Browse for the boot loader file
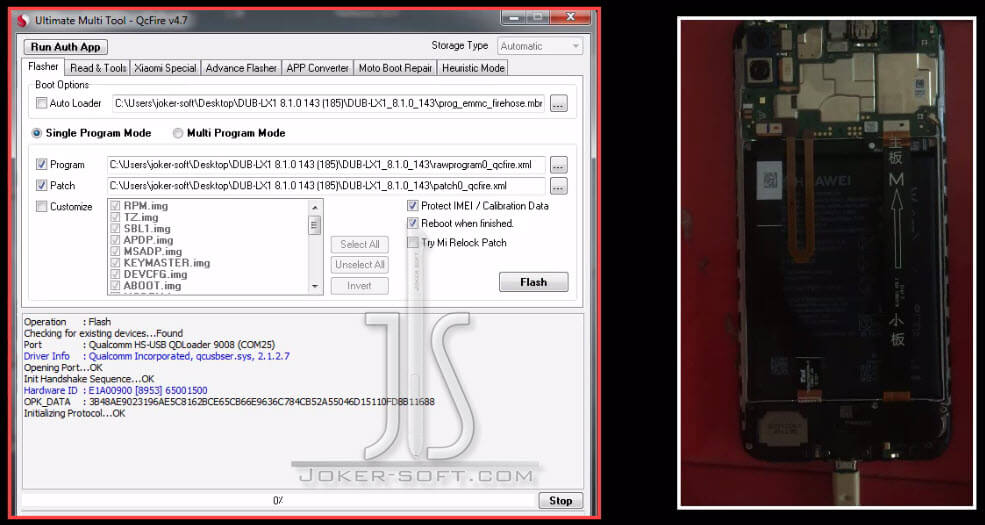985x525 pixels. tap(558, 104)
